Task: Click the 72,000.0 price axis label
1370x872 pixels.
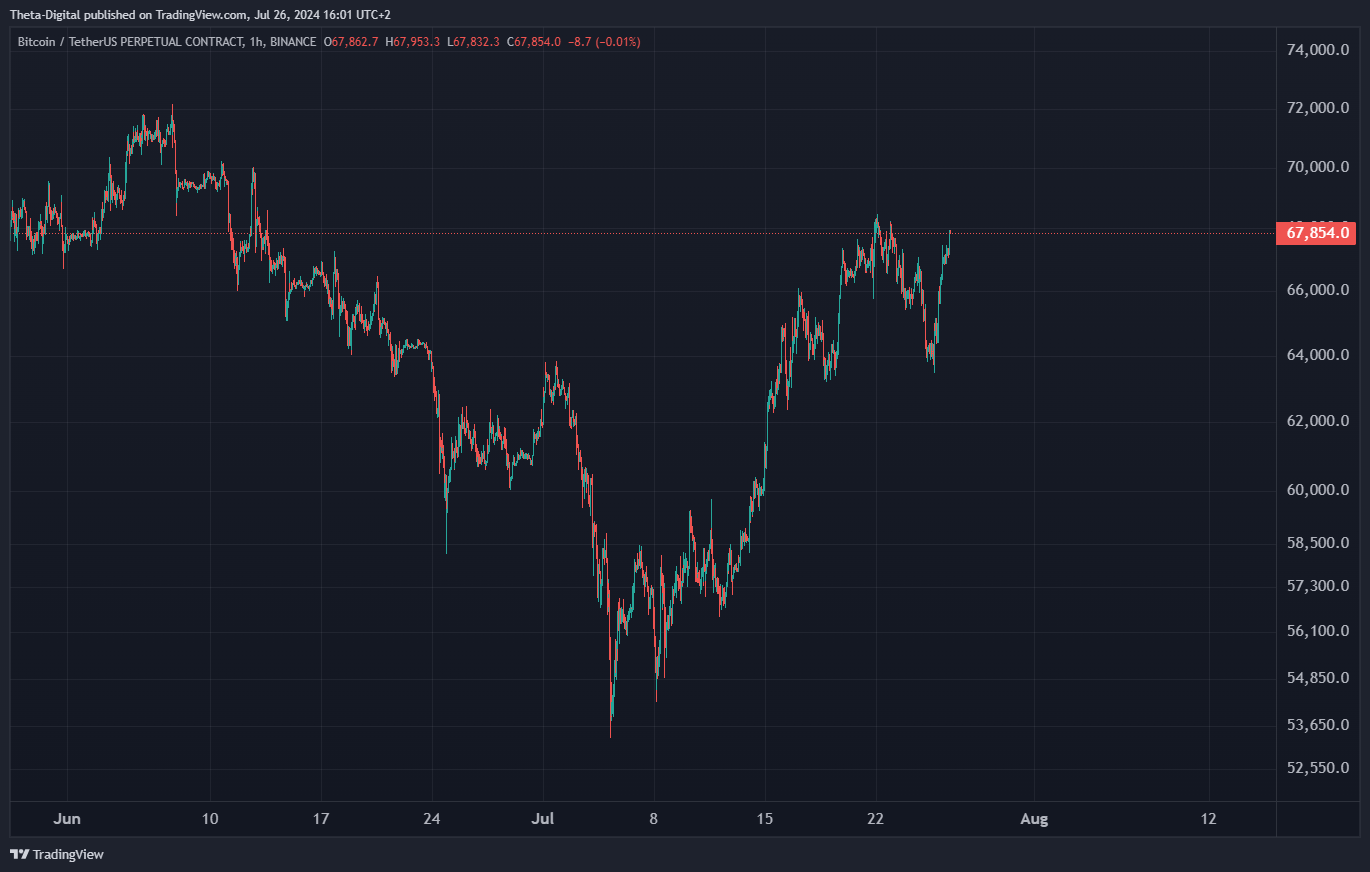Action: click(1317, 107)
